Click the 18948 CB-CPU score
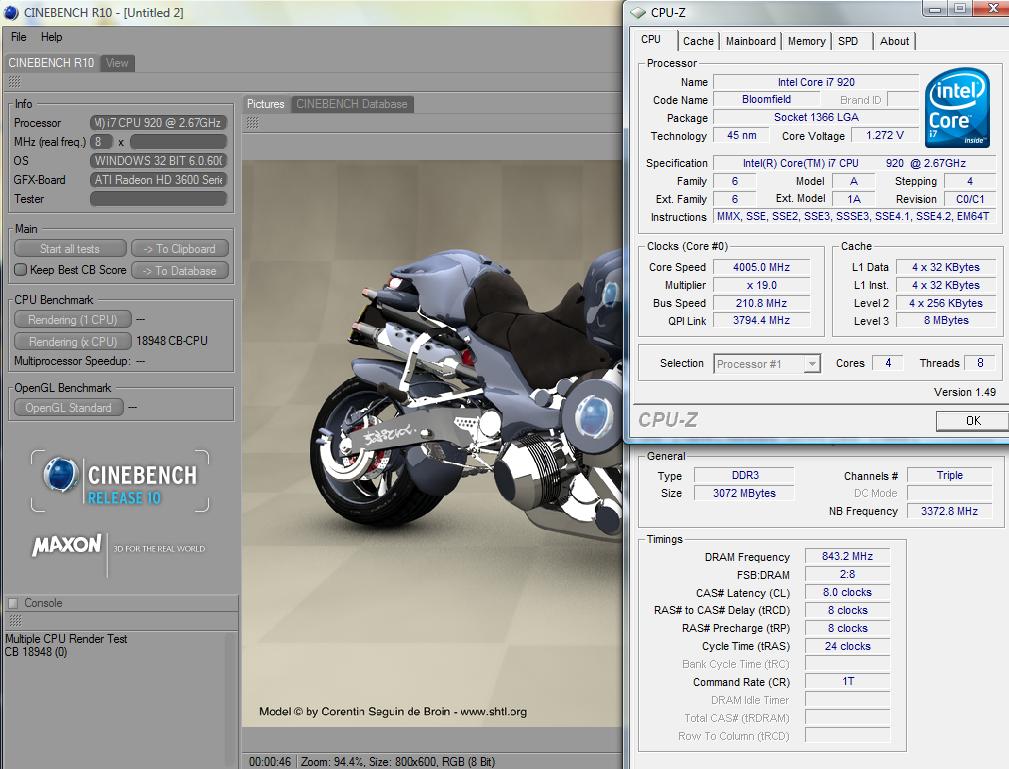Viewport: 1009px width, 769px height. [172, 340]
